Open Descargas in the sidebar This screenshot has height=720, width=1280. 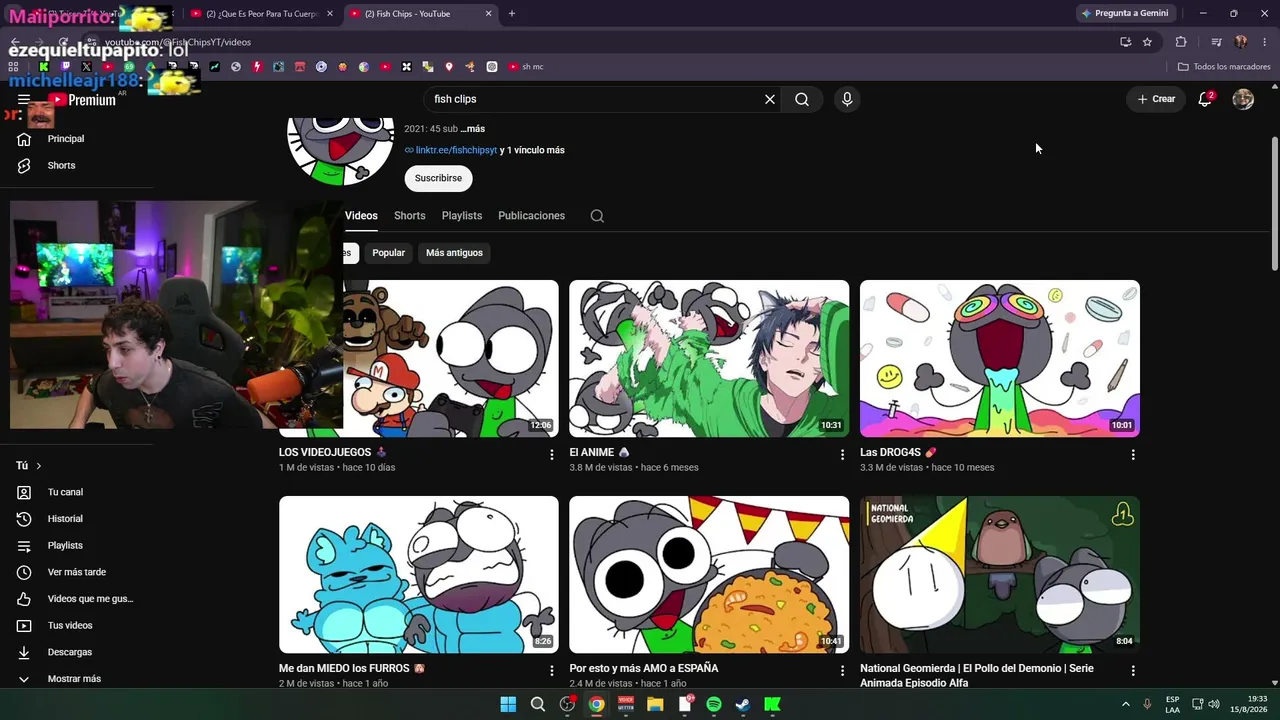[x=70, y=652]
